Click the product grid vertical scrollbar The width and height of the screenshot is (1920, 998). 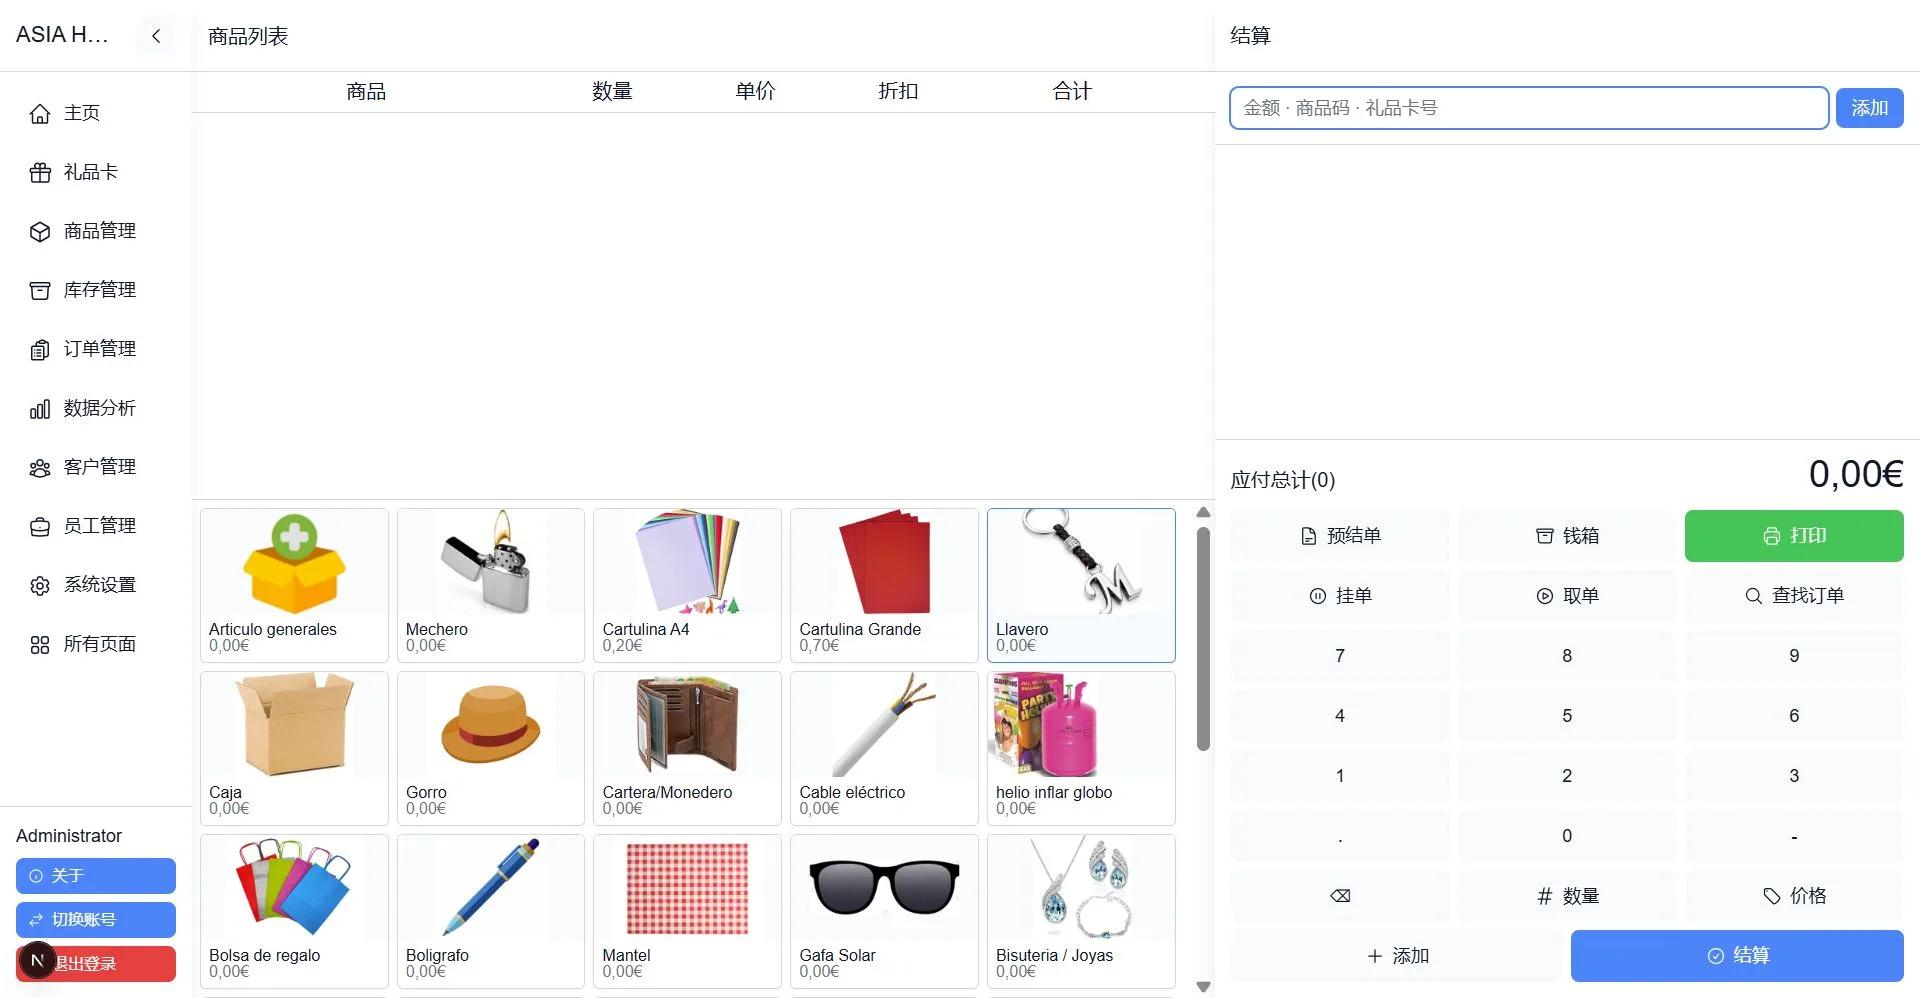[x=1204, y=638]
